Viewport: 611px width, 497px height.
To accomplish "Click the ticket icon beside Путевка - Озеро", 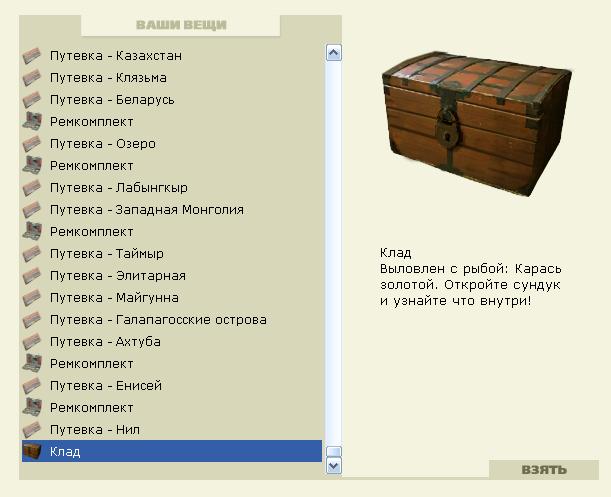I will (x=32, y=144).
